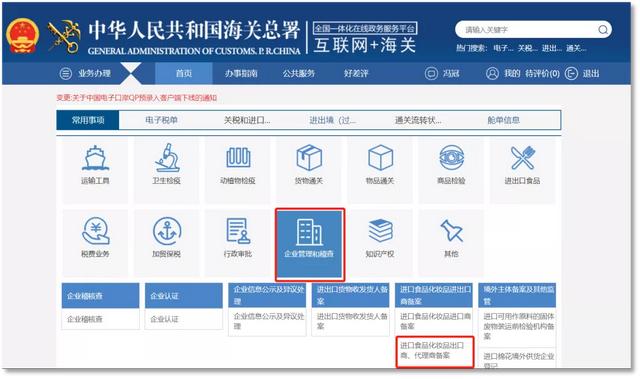Click the 冯斌 user name
The image size is (640, 379).
tap(451, 73)
